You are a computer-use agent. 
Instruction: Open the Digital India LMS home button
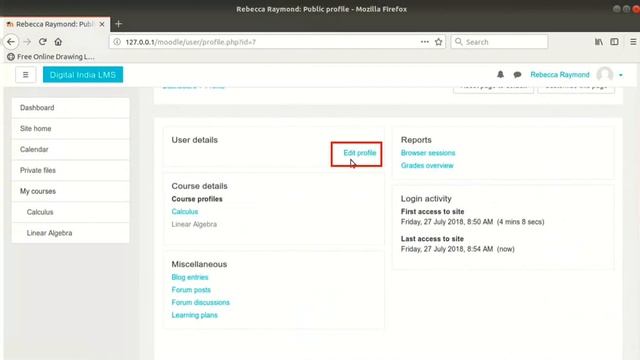tap(83, 75)
